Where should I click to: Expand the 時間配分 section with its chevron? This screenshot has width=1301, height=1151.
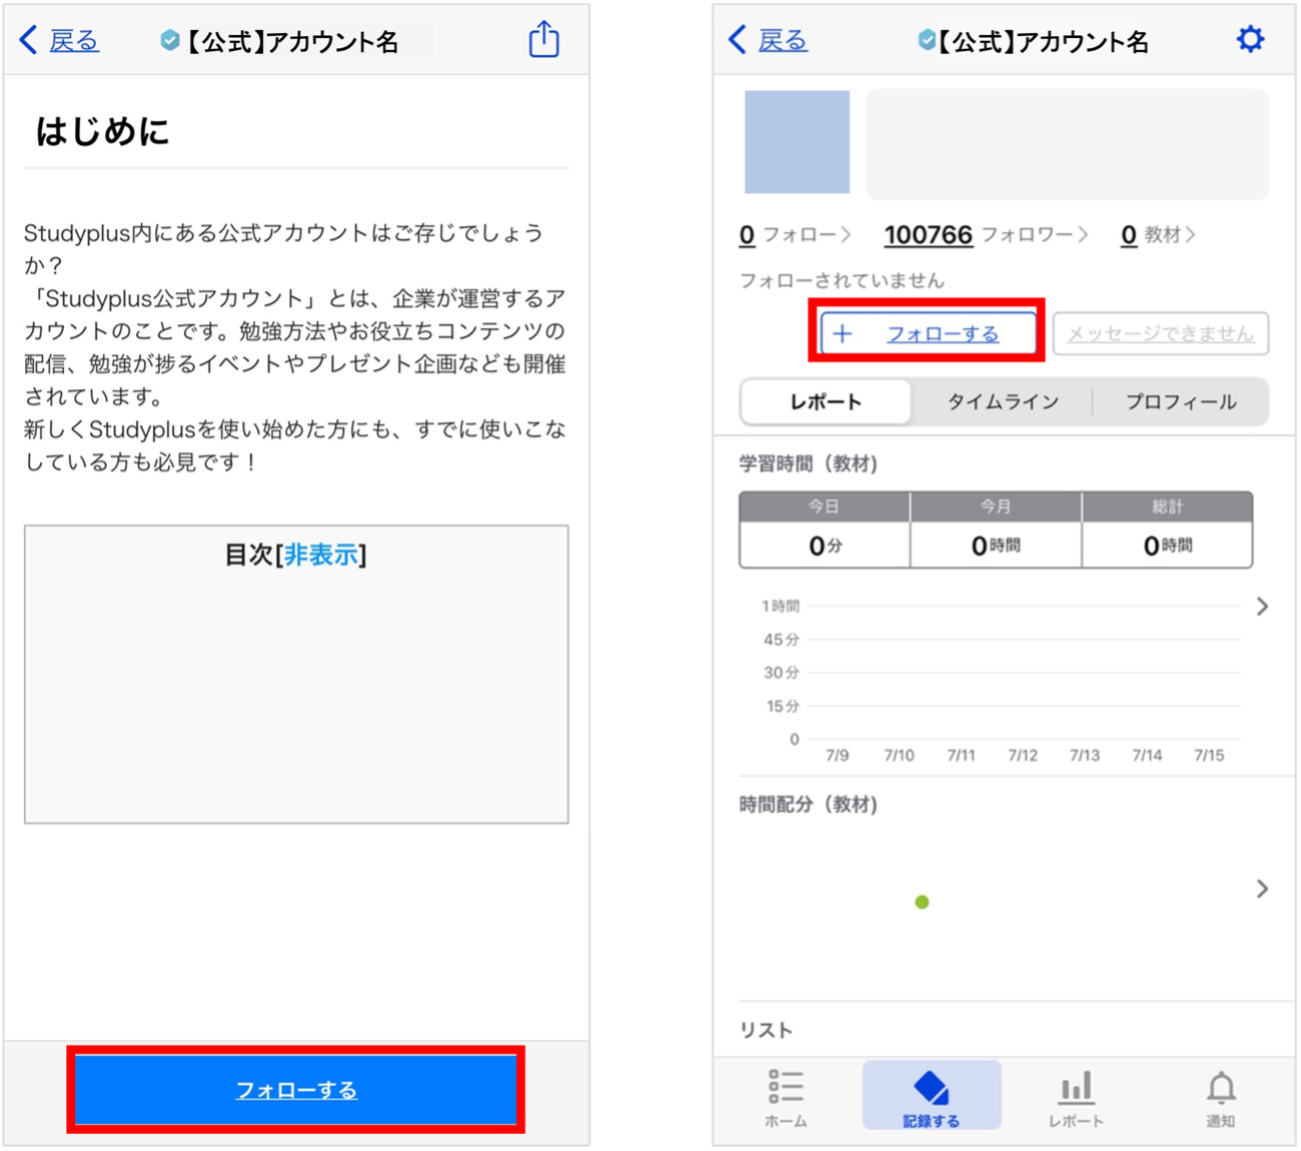pos(1262,889)
